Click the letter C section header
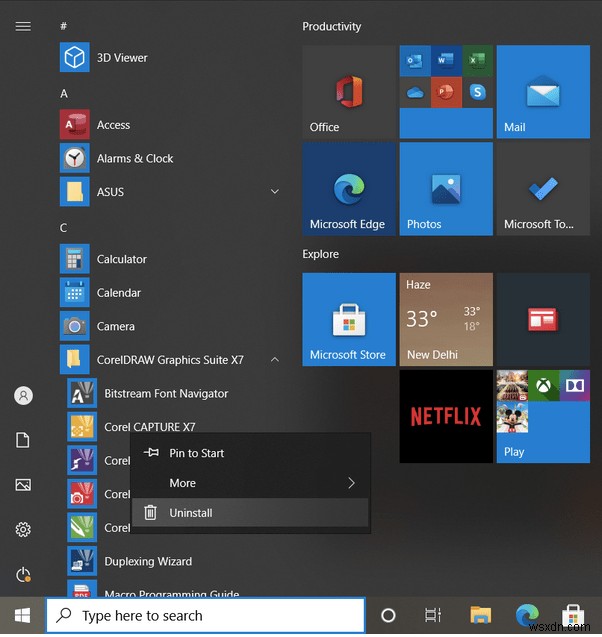 click(63, 228)
